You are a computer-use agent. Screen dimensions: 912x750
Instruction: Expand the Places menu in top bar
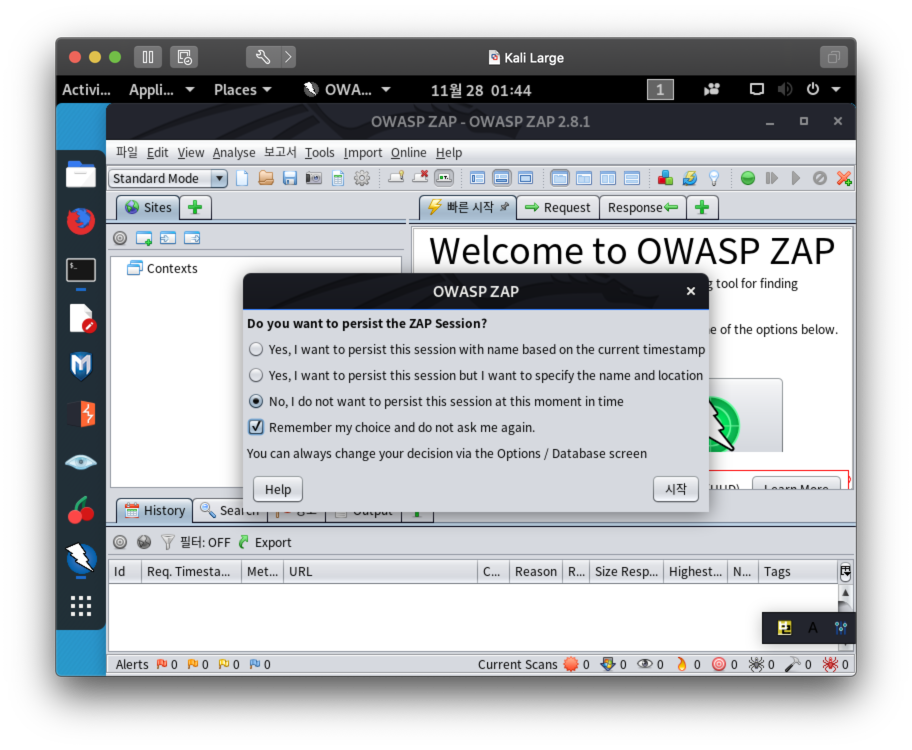coord(243,90)
